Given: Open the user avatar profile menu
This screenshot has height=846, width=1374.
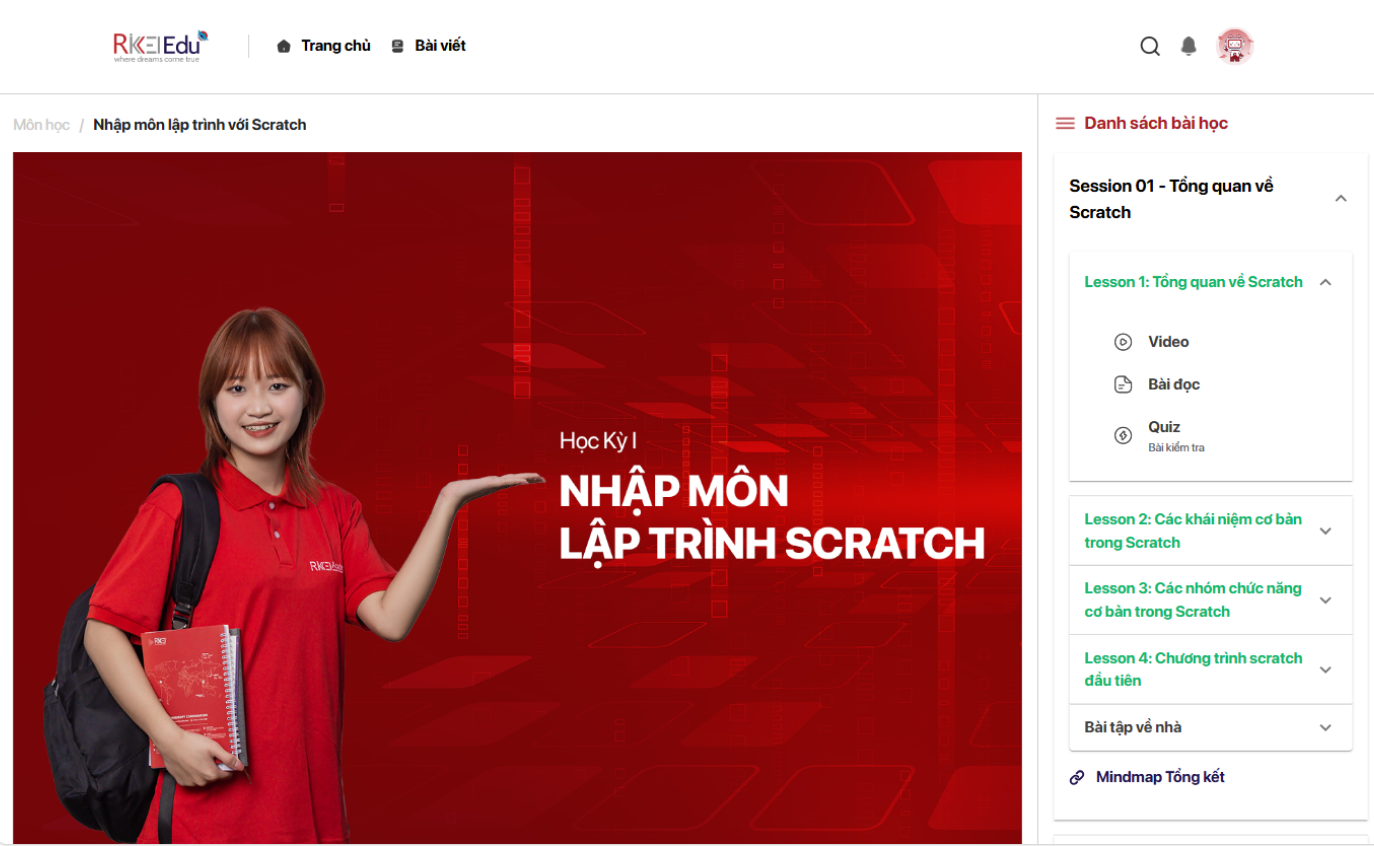Looking at the screenshot, I should click(x=1234, y=46).
